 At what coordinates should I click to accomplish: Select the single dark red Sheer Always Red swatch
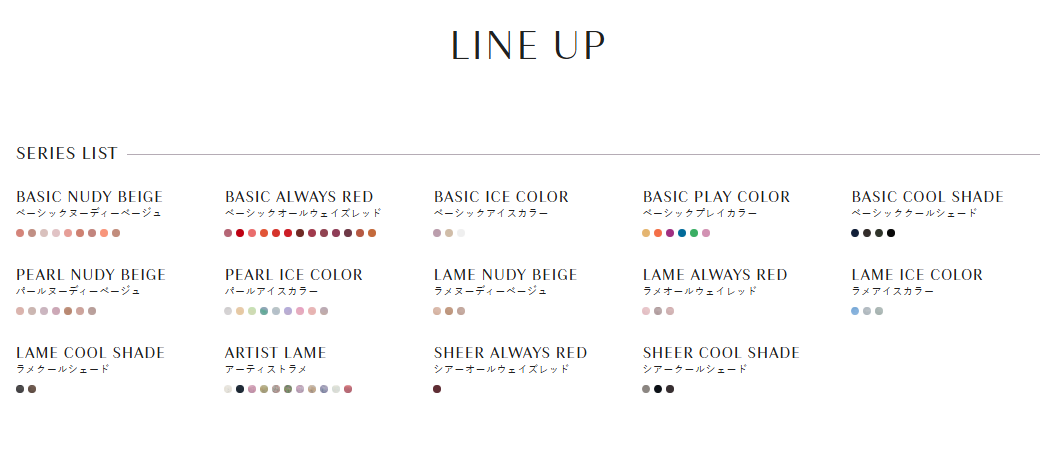(x=437, y=389)
